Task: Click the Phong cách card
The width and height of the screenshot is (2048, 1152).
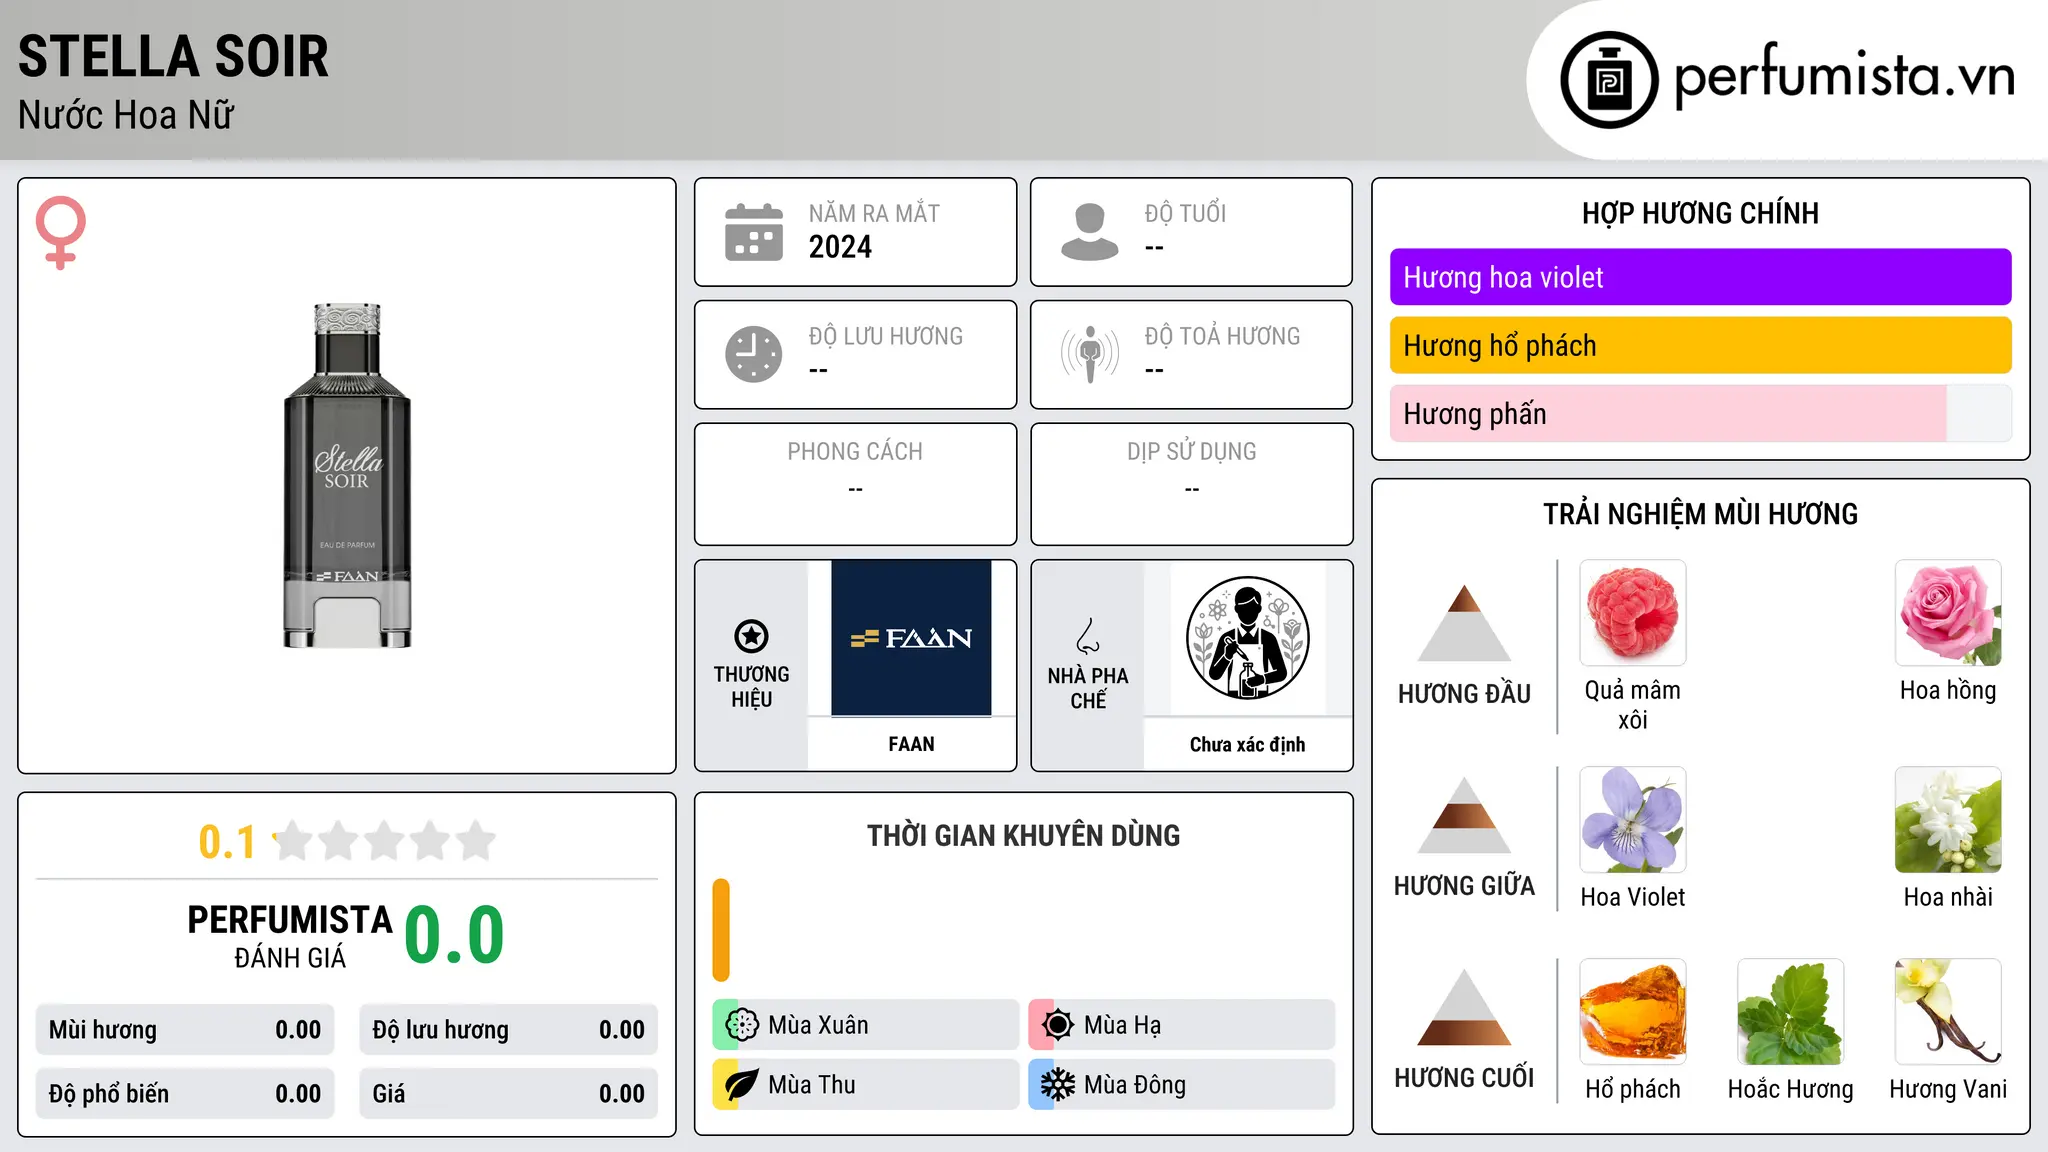Action: tap(855, 484)
